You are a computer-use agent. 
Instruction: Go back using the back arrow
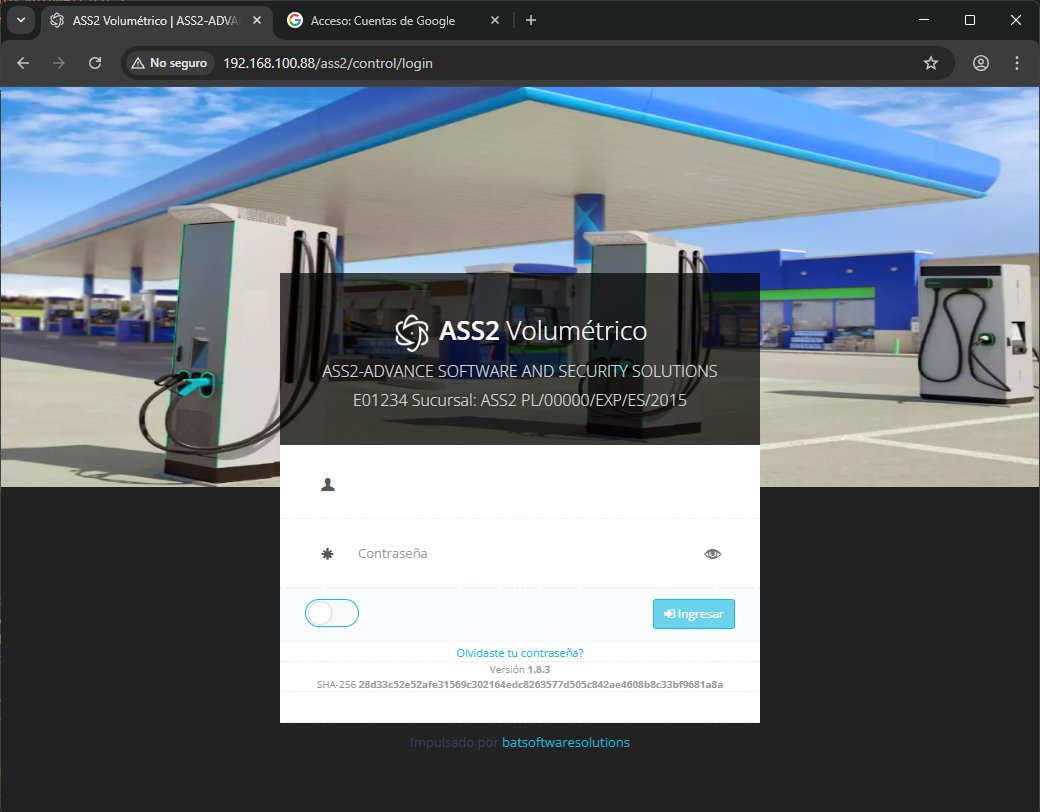click(23, 63)
